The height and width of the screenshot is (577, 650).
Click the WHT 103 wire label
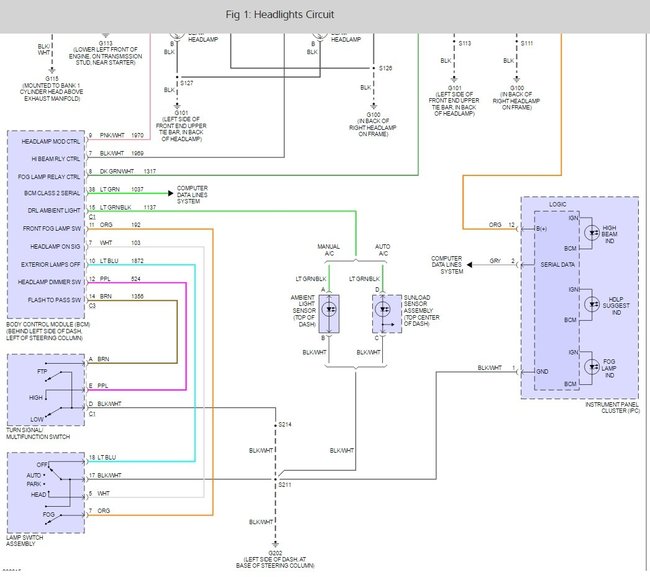pyautogui.click(x=120, y=243)
